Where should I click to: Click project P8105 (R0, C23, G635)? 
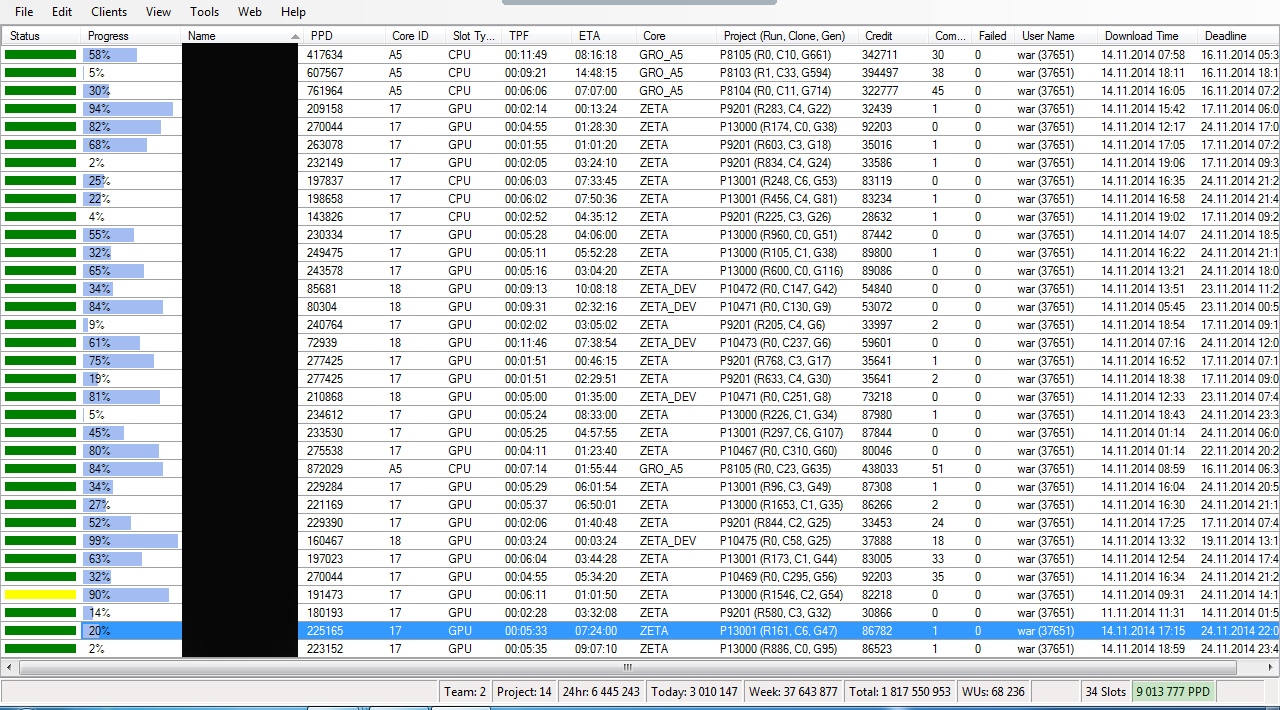(x=776, y=469)
